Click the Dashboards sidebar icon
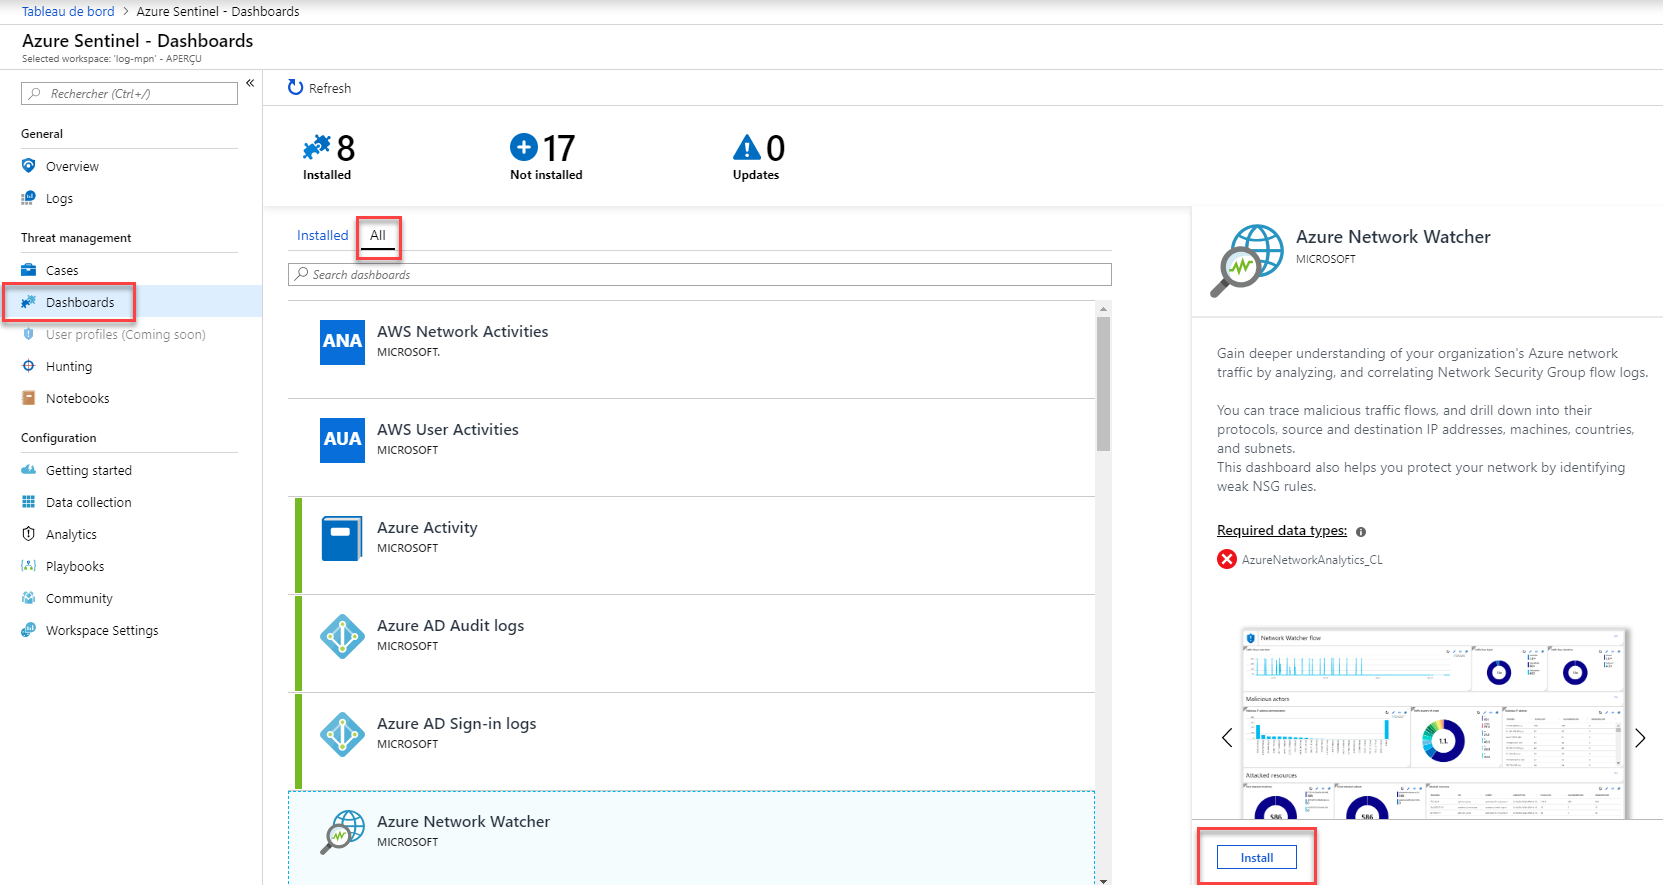1663x885 pixels. coord(28,302)
